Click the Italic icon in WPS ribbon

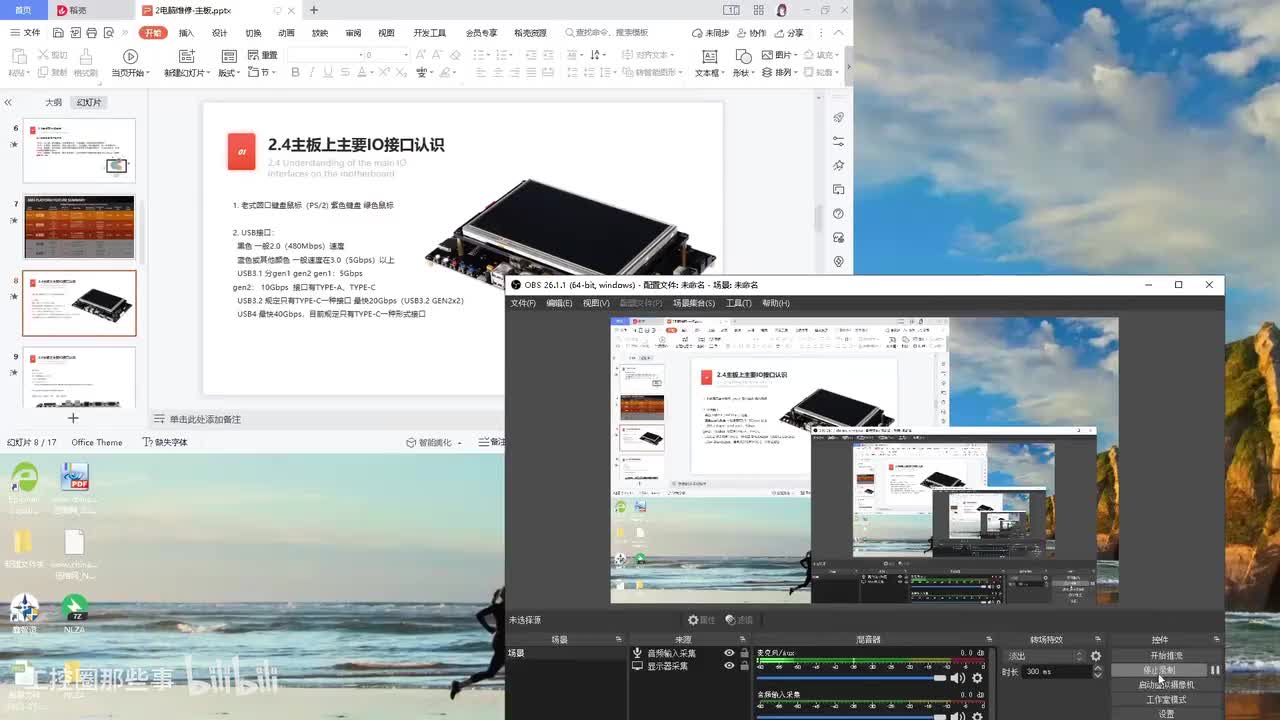click(x=312, y=72)
